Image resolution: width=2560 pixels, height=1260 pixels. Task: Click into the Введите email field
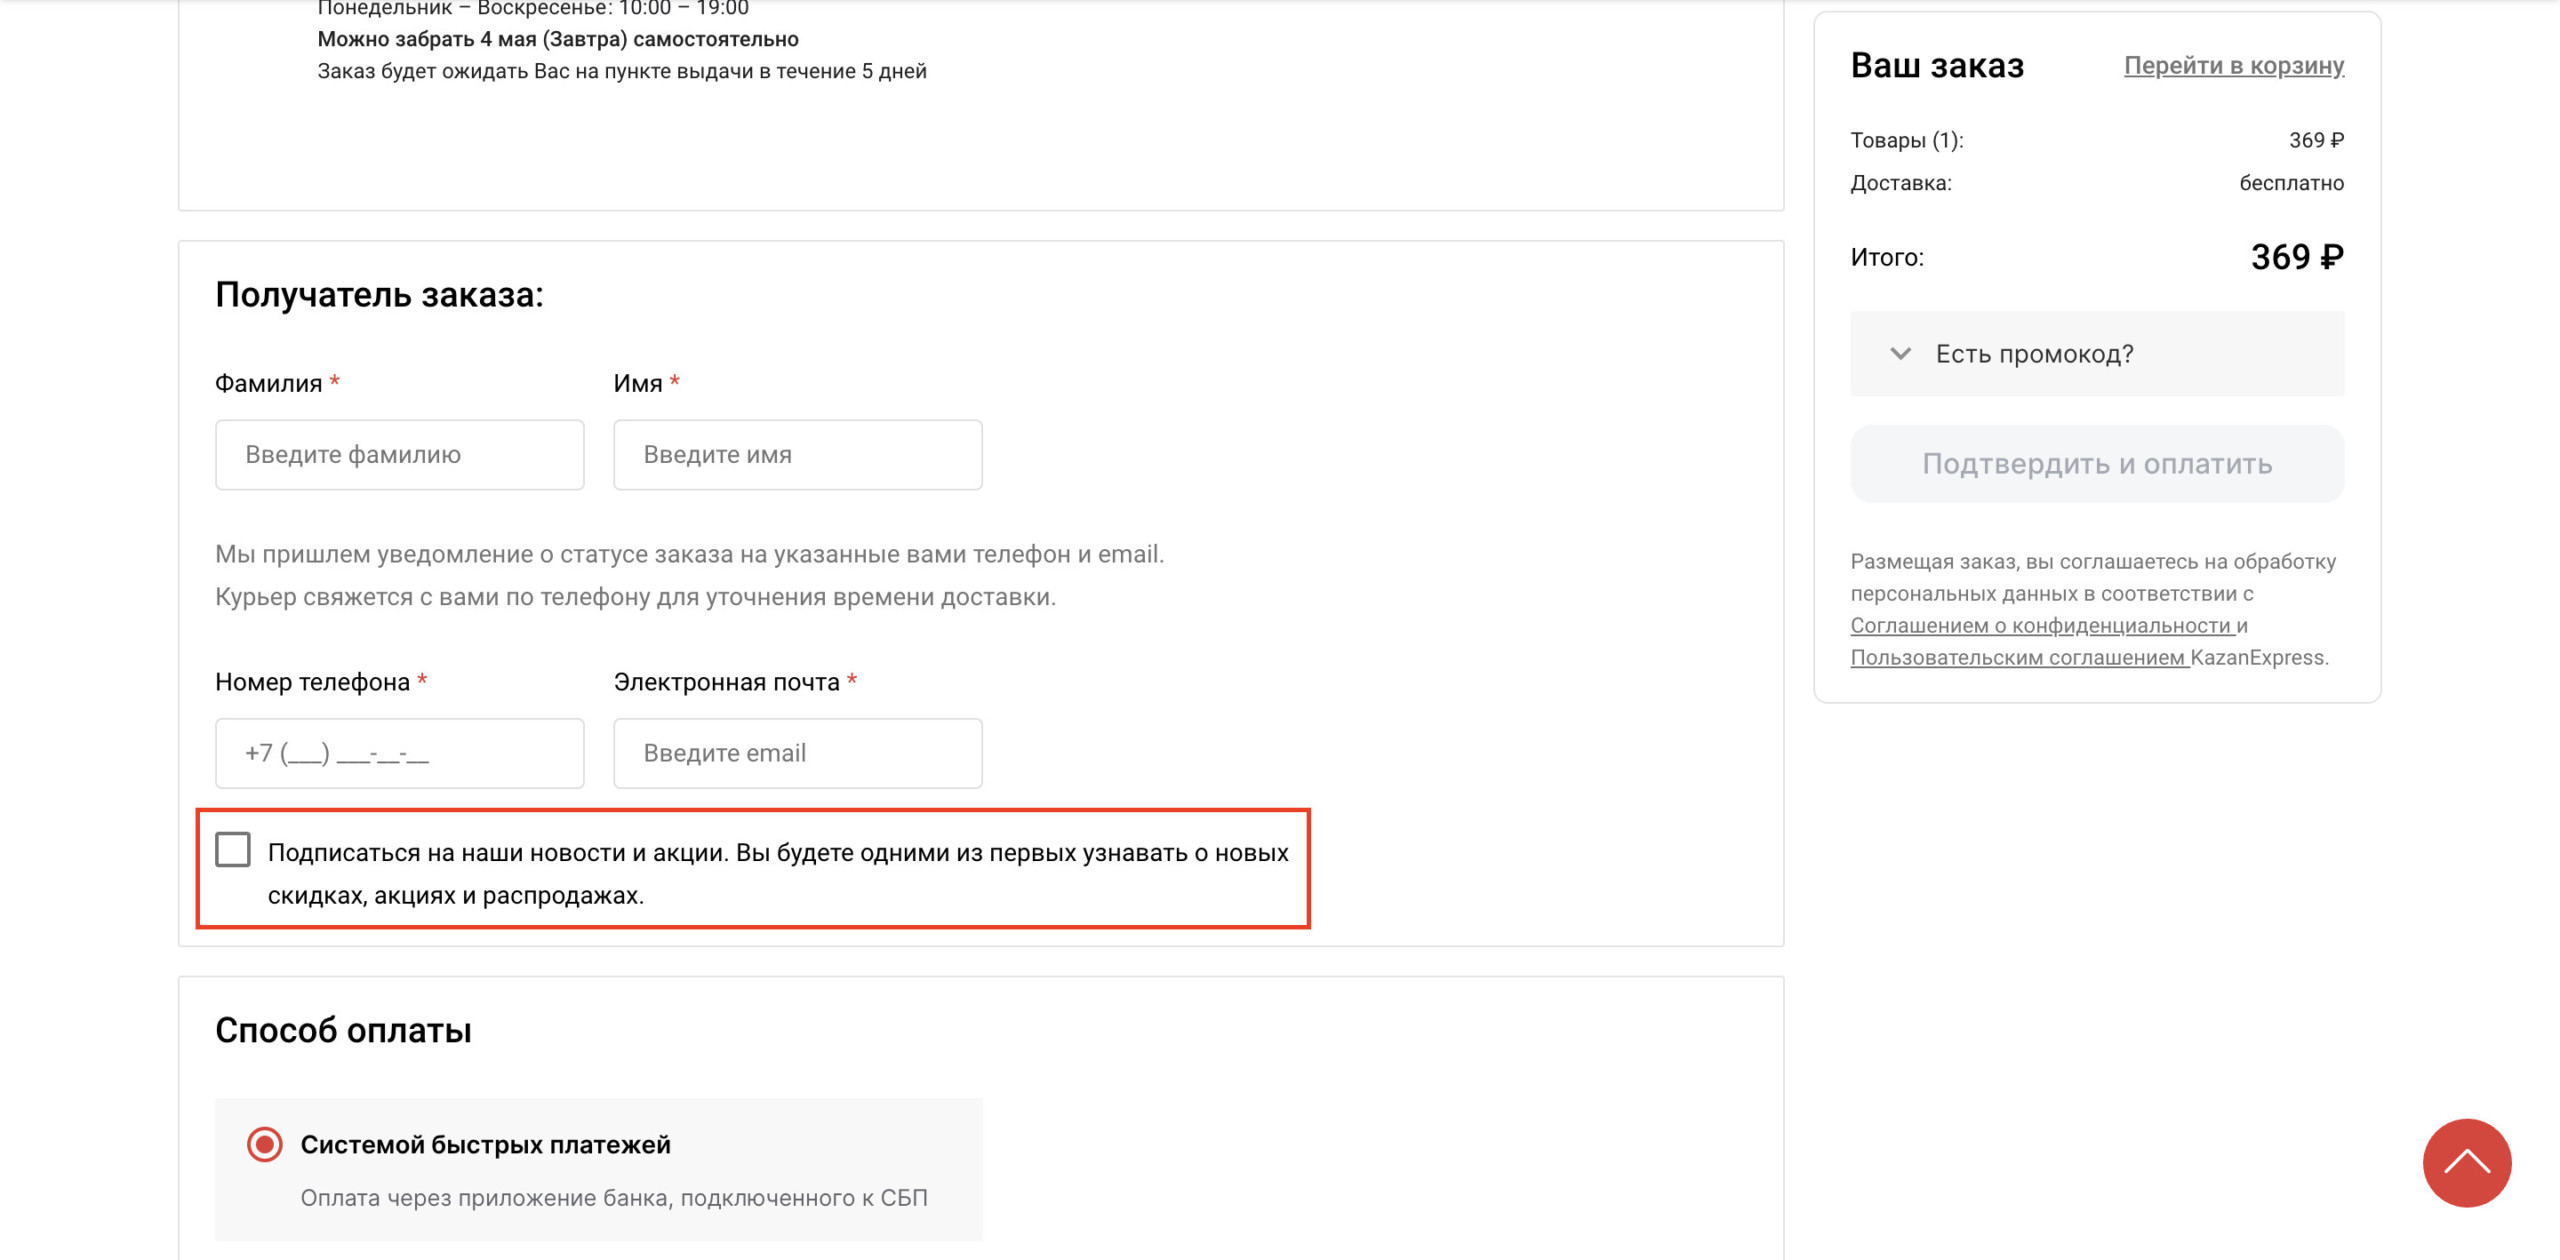(x=797, y=753)
